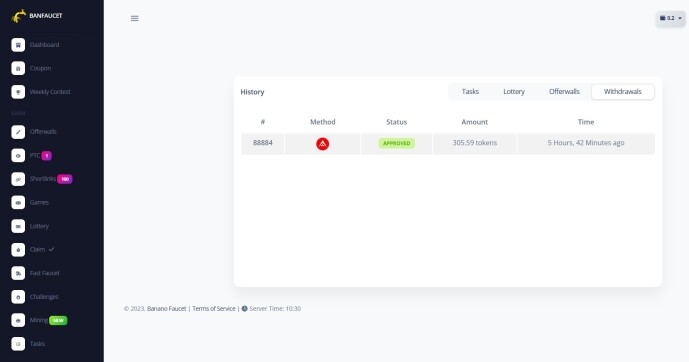This screenshot has height=362, width=689.
Task: Open the Coupon sidebar icon
Action: tap(18, 69)
